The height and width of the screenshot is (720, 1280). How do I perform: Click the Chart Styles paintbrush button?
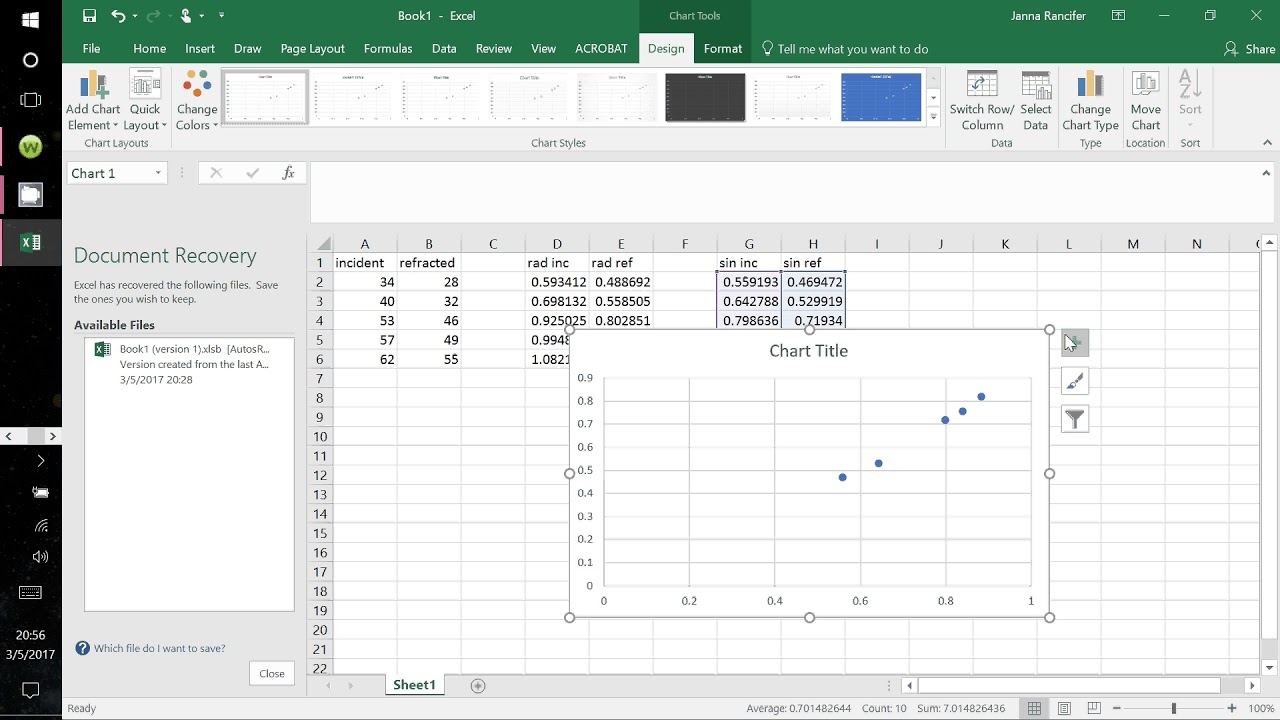click(1075, 381)
